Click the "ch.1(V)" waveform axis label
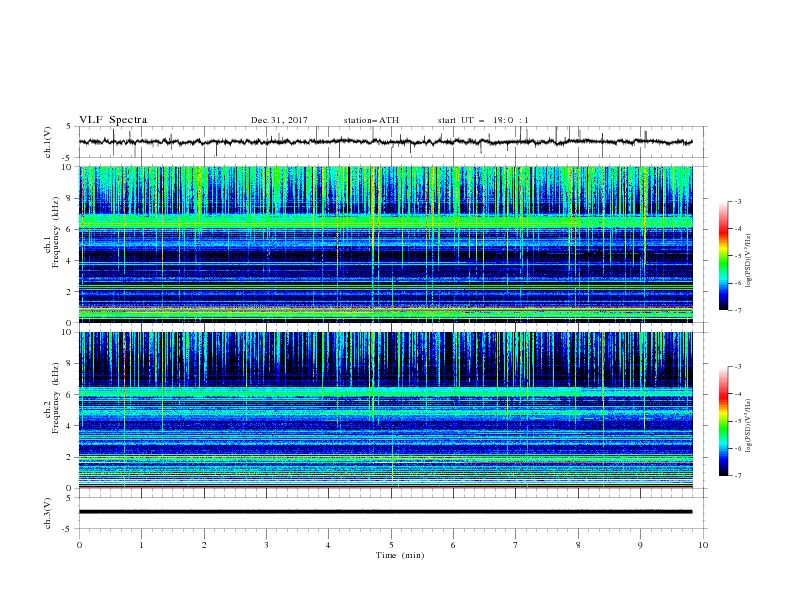Viewport: 792px width, 612px height. [48, 142]
